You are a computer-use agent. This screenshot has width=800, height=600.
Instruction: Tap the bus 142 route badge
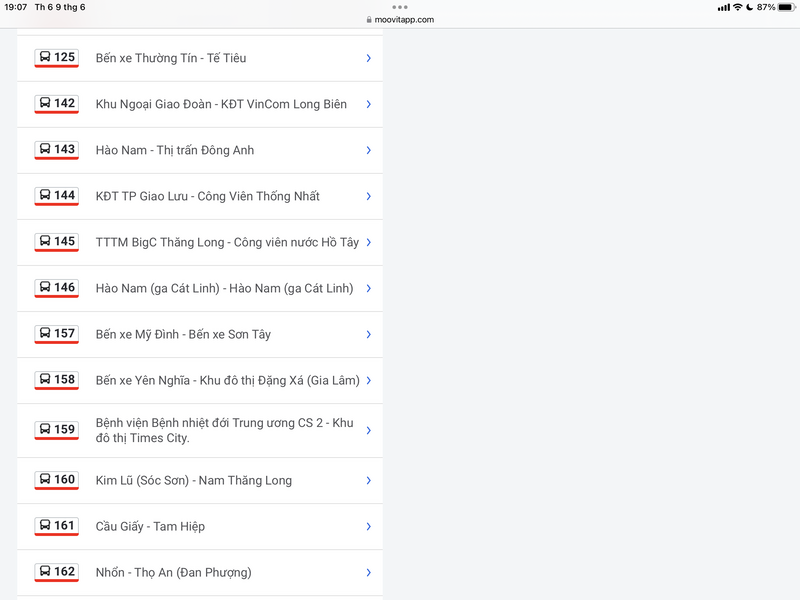pyautogui.click(x=57, y=104)
